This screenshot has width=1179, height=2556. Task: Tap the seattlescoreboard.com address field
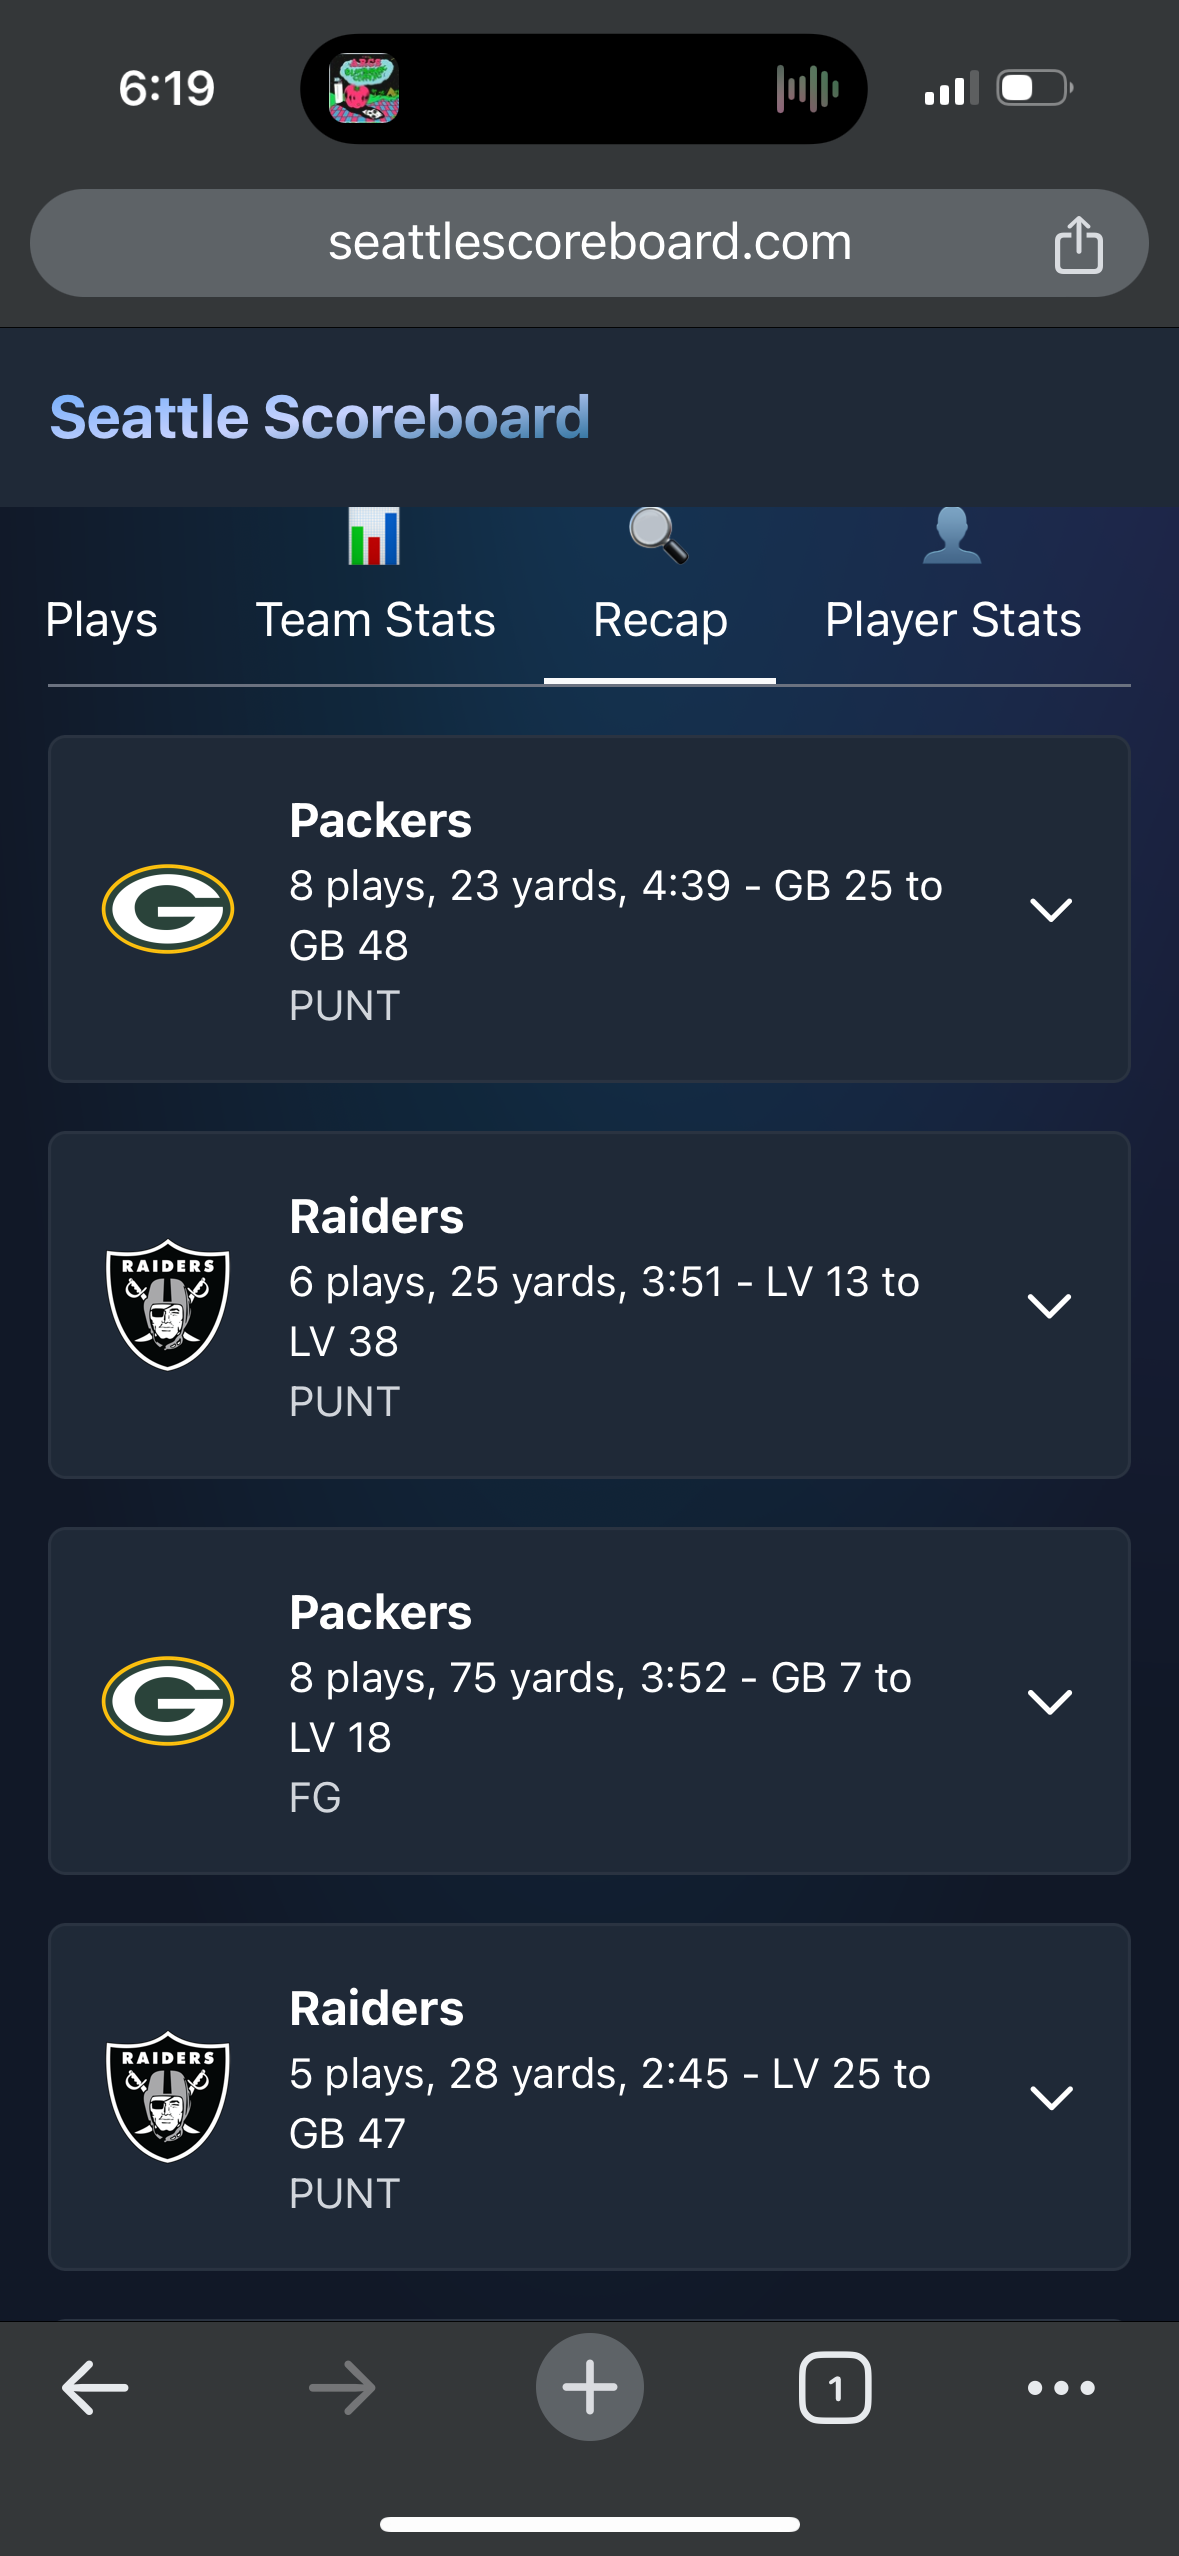[x=589, y=243]
